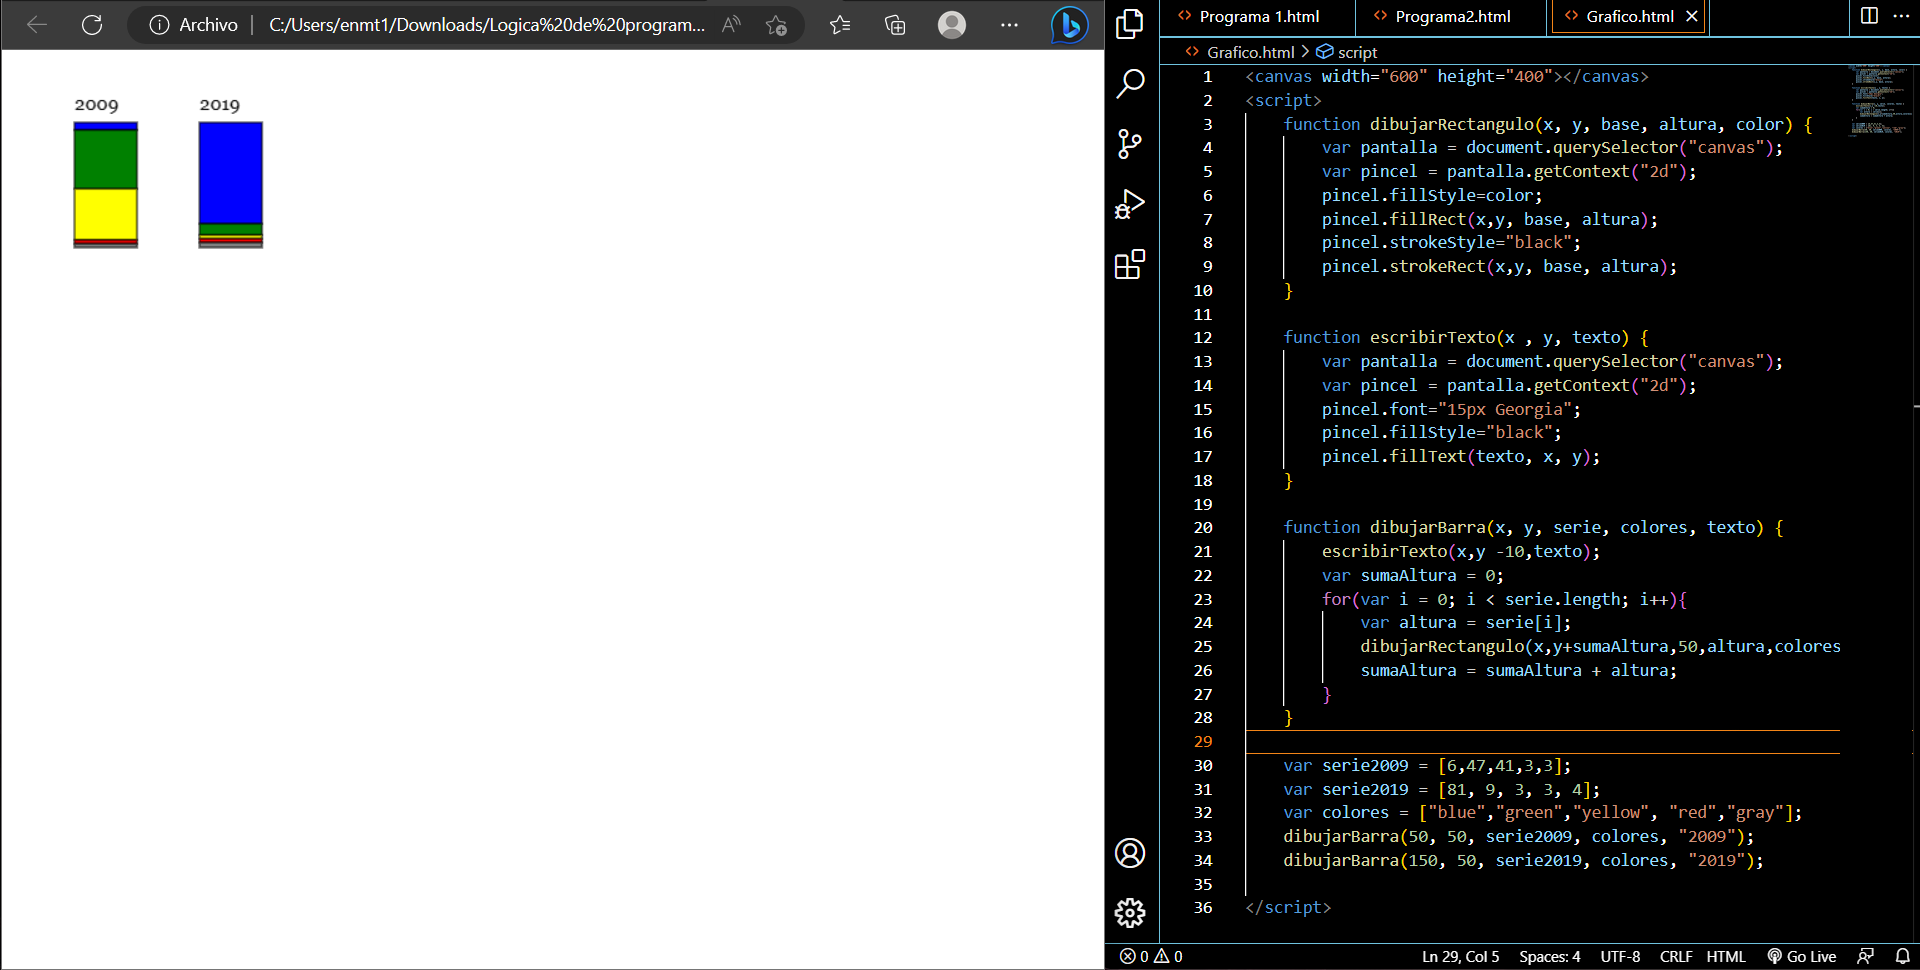Click the browser address bar URL
Viewport: 1920px width, 970px height.
(x=486, y=25)
